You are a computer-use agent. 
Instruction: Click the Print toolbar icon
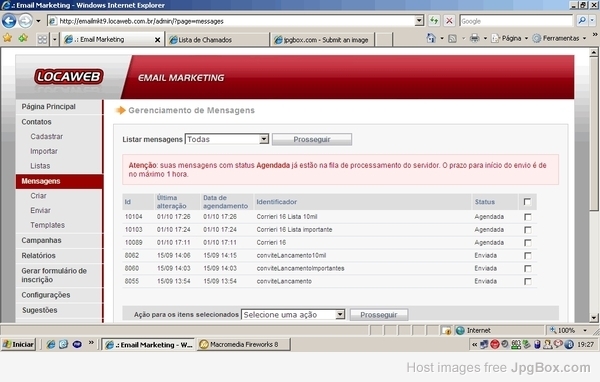click(474, 38)
